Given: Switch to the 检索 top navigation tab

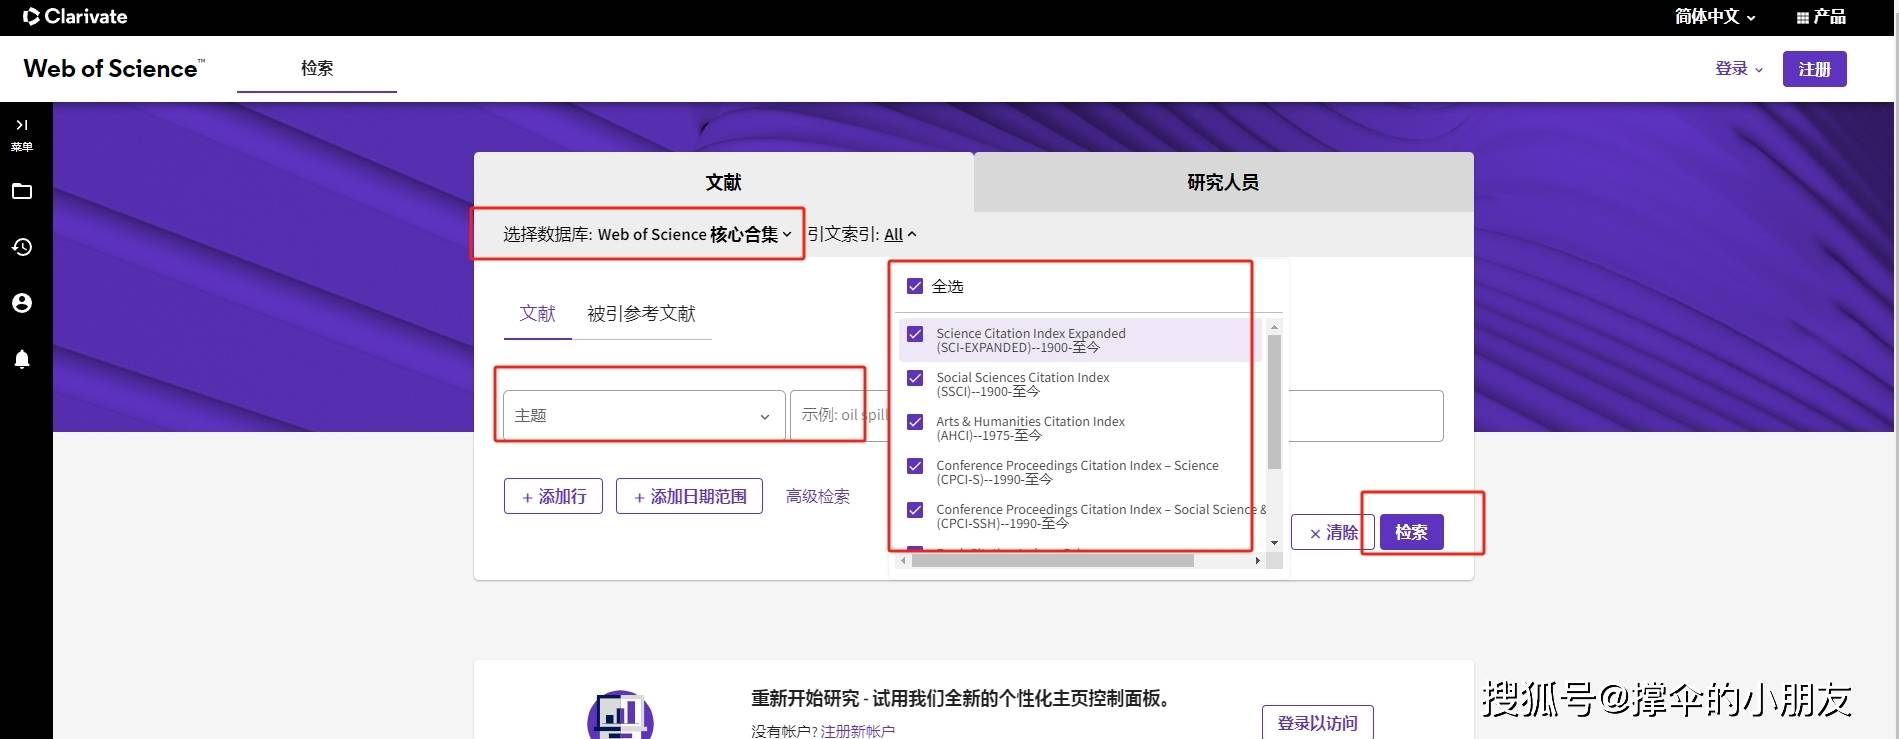Looking at the screenshot, I should tap(317, 68).
